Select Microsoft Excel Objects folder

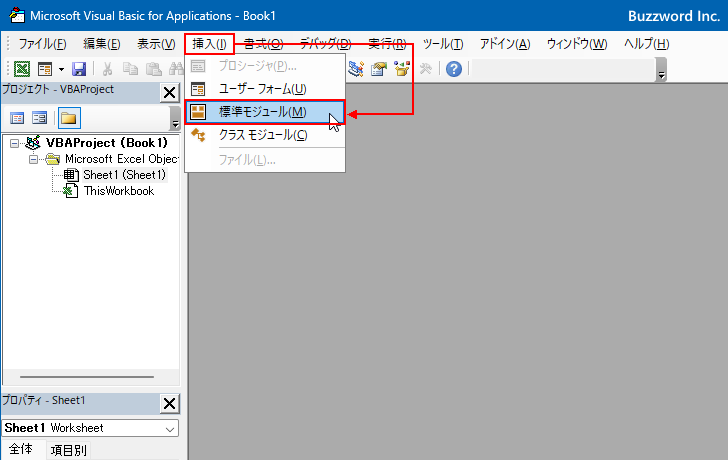coord(122,159)
